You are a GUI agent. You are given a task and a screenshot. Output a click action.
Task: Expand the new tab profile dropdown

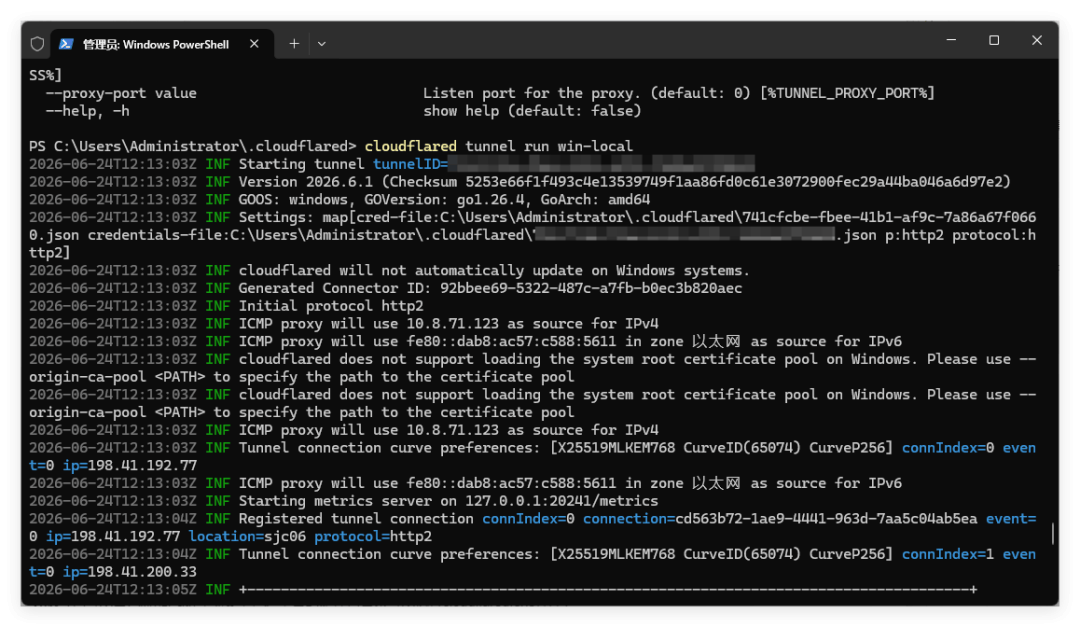pyautogui.click(x=322, y=43)
